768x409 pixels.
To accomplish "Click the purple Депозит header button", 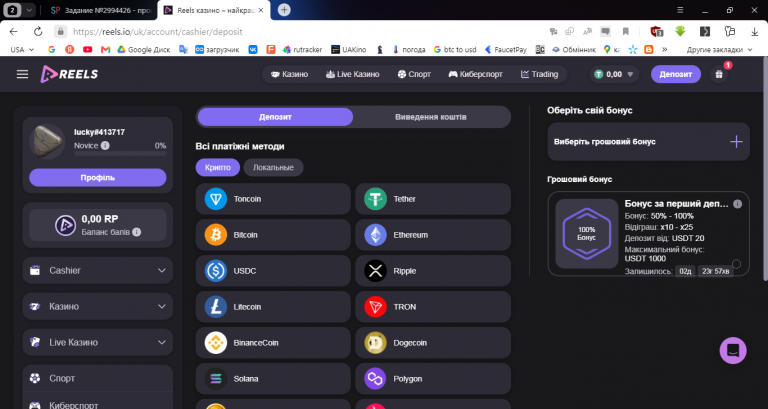I will (x=675, y=74).
